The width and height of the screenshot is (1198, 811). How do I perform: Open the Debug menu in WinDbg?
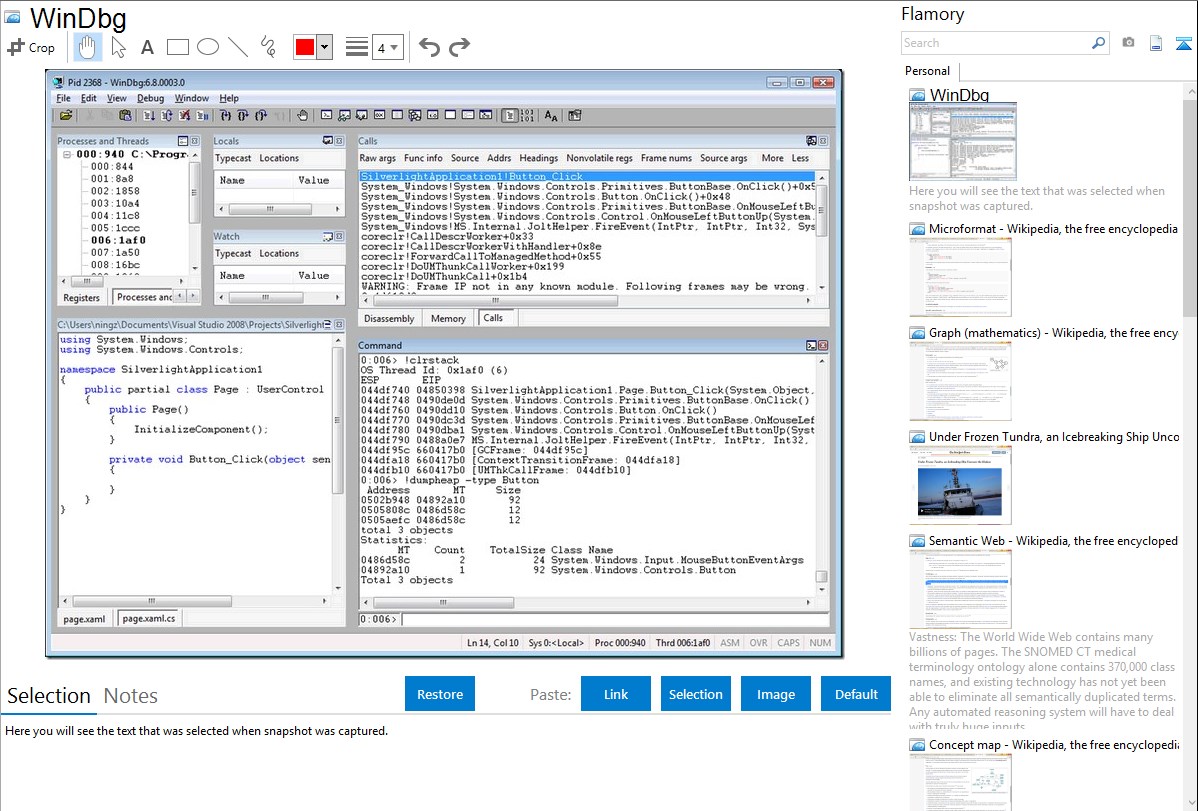click(x=151, y=98)
